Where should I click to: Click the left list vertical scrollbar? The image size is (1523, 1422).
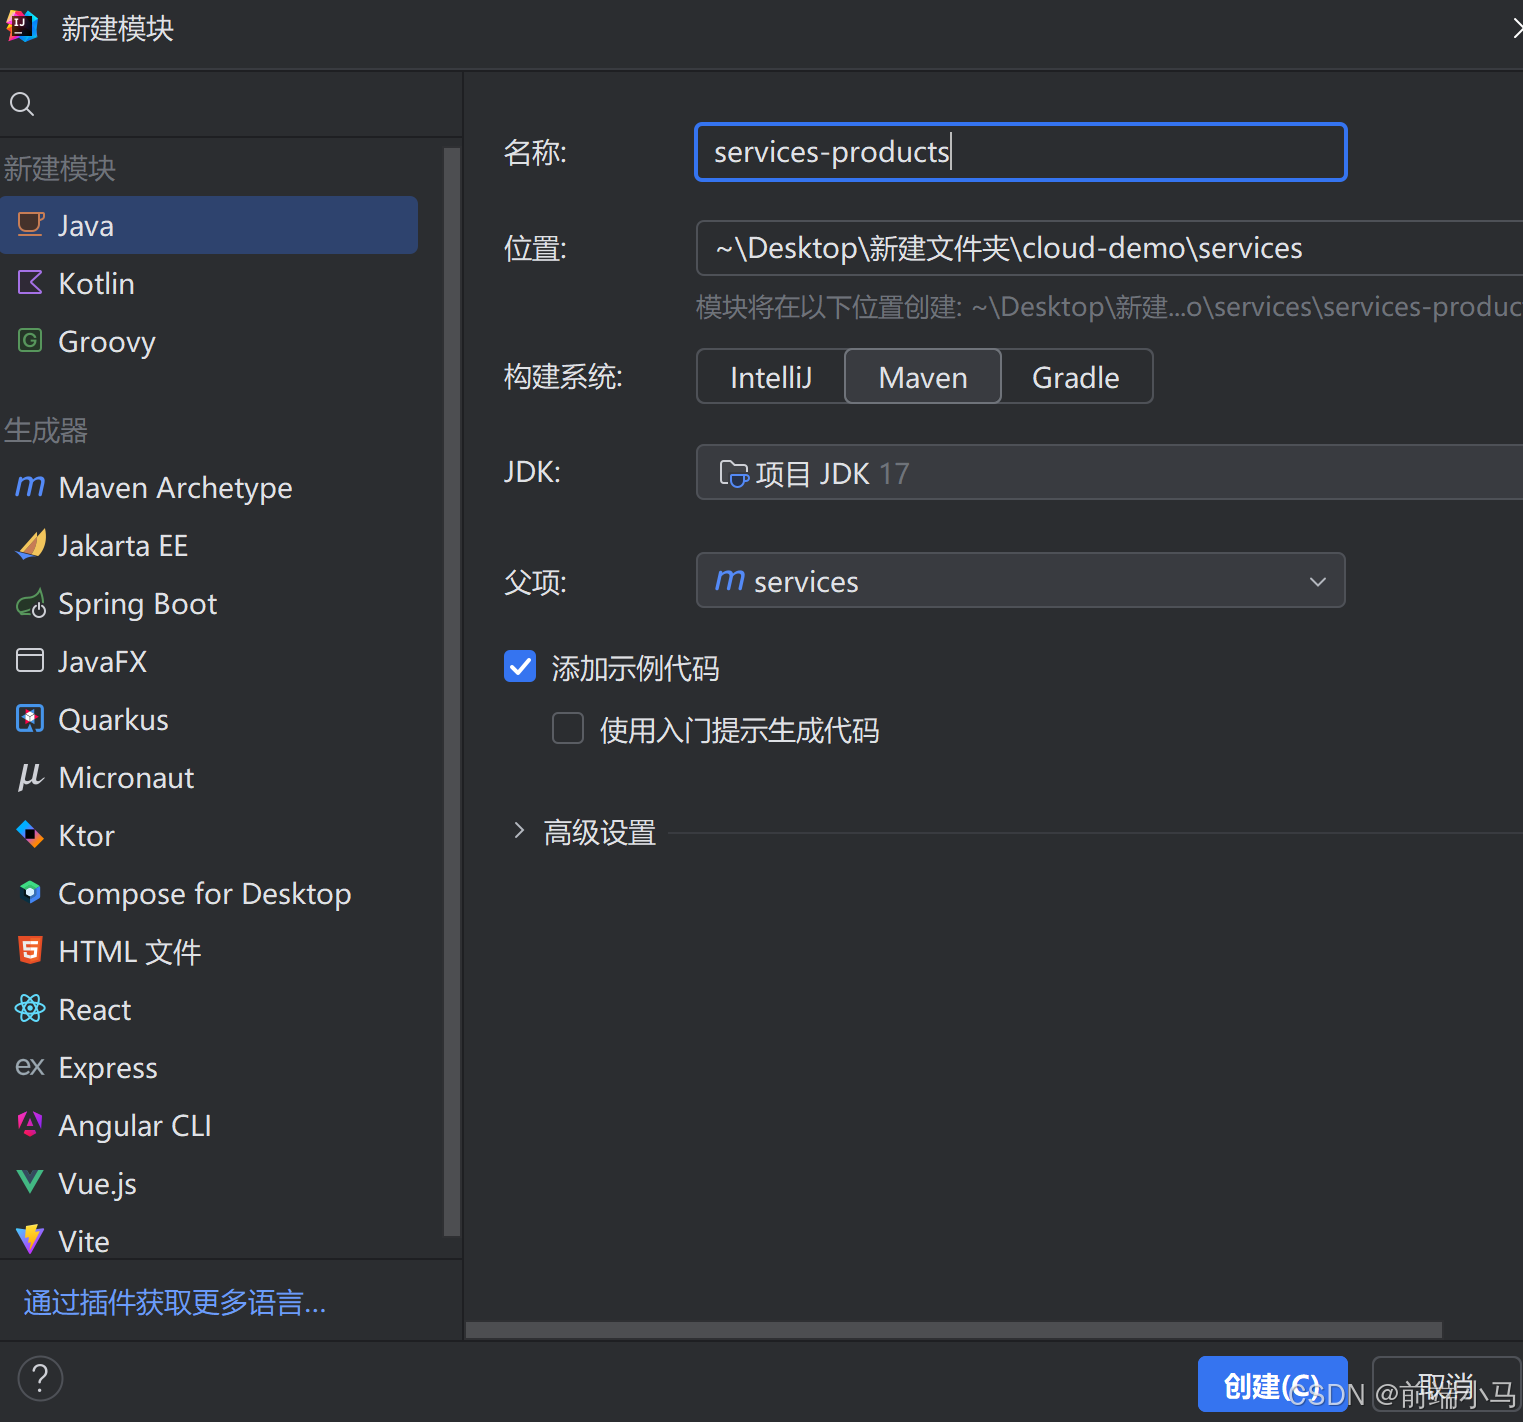click(452, 692)
